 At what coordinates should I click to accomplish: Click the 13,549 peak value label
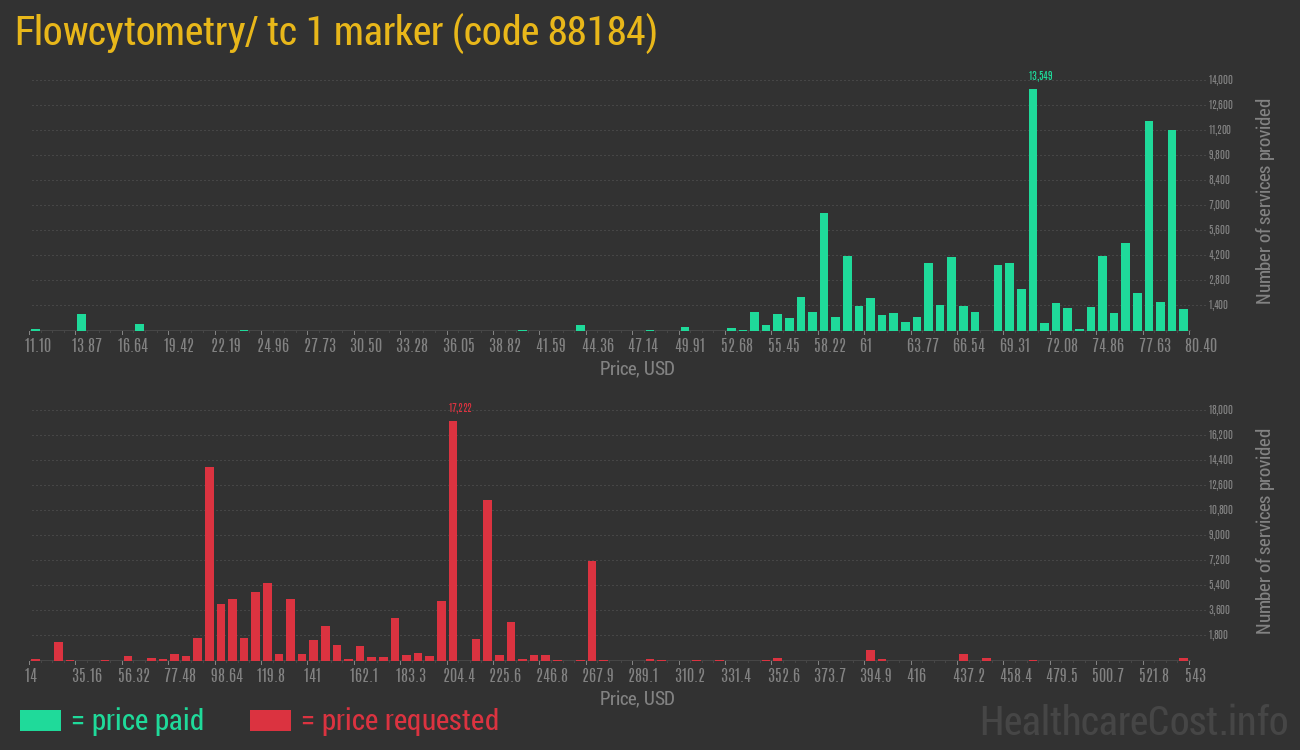tap(1040, 76)
